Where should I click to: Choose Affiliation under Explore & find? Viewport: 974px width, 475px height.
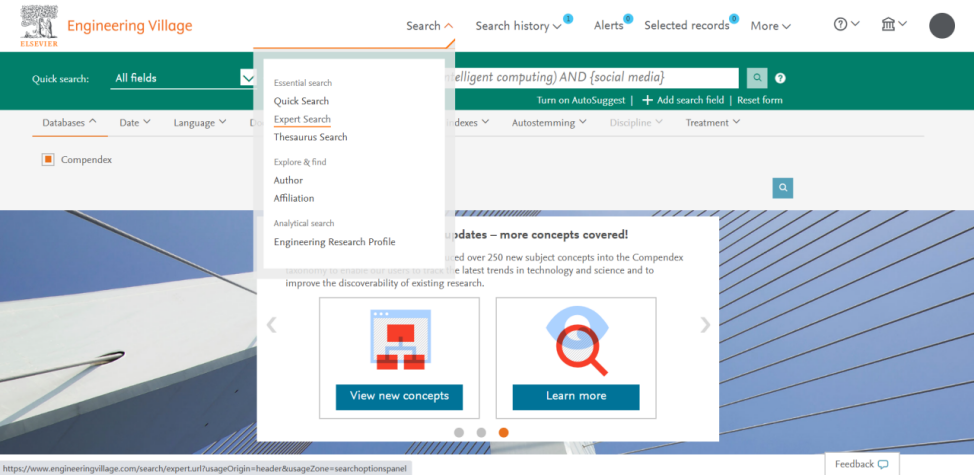click(x=294, y=199)
